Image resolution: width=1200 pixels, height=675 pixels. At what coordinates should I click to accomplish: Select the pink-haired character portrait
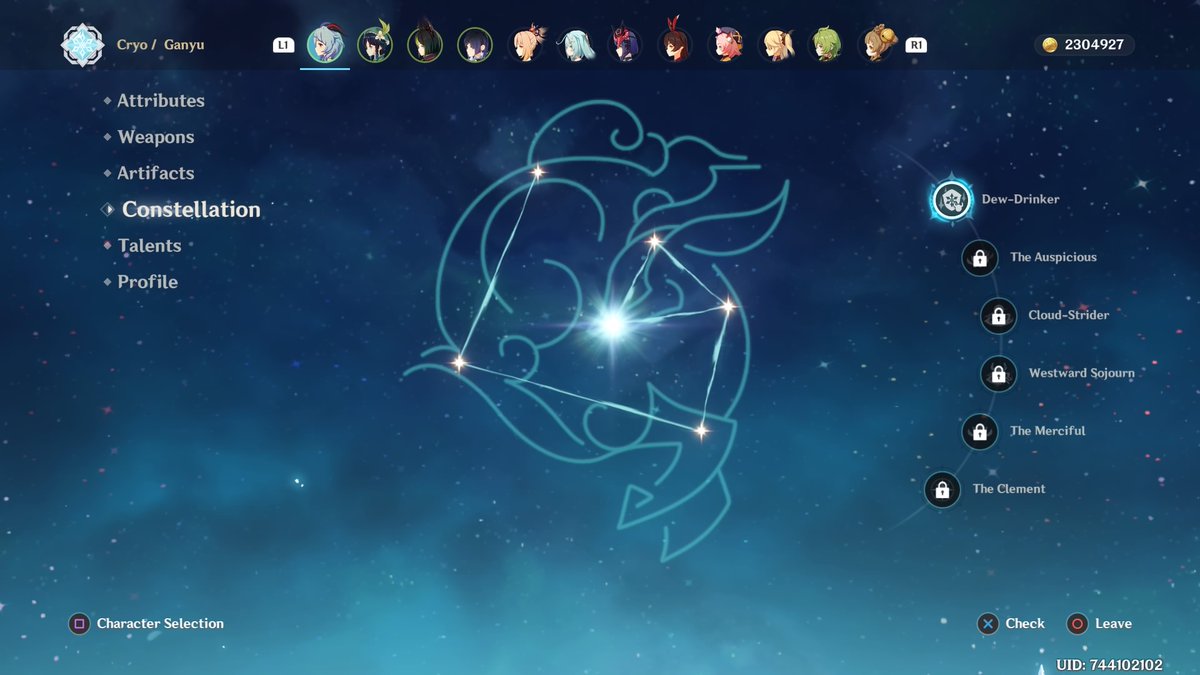coord(725,44)
